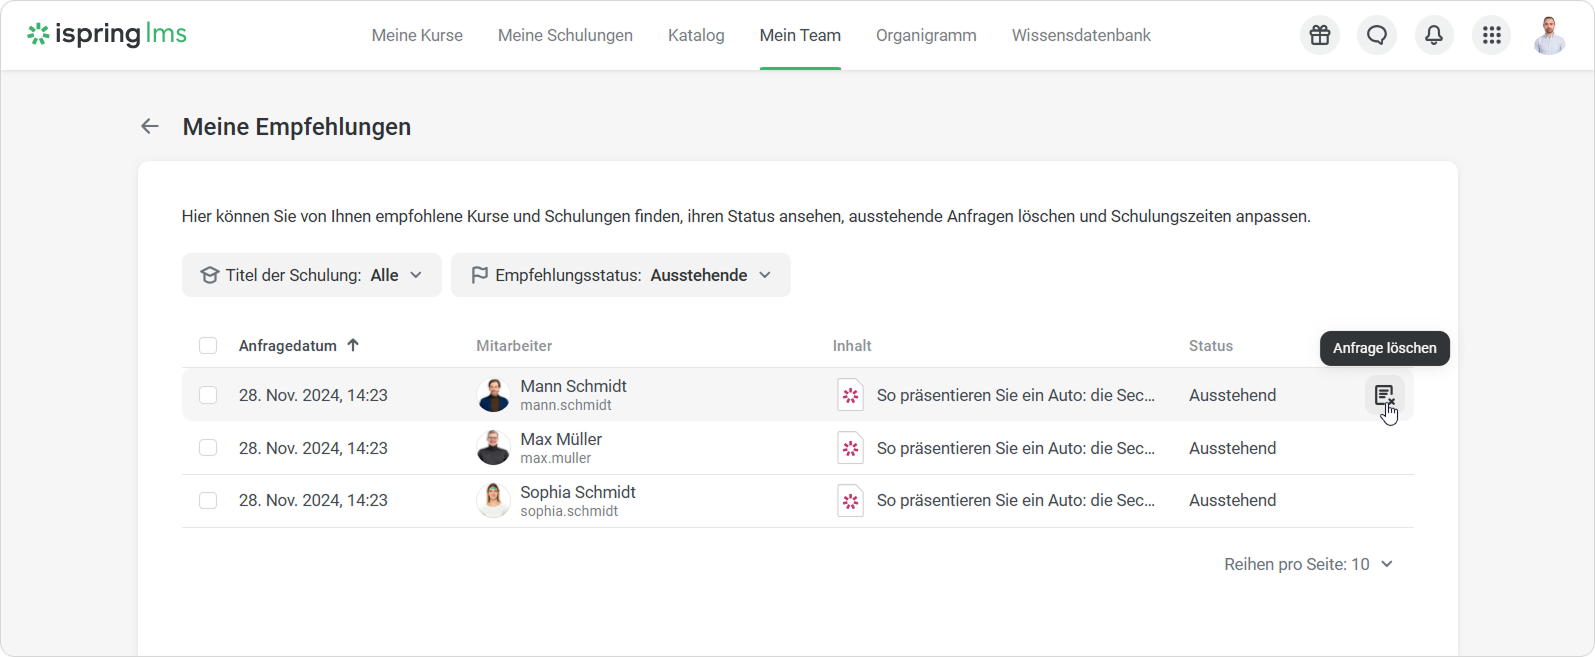Open the apps grid menu
Screen dimensions: 1595x657
pyautogui.click(x=1491, y=35)
